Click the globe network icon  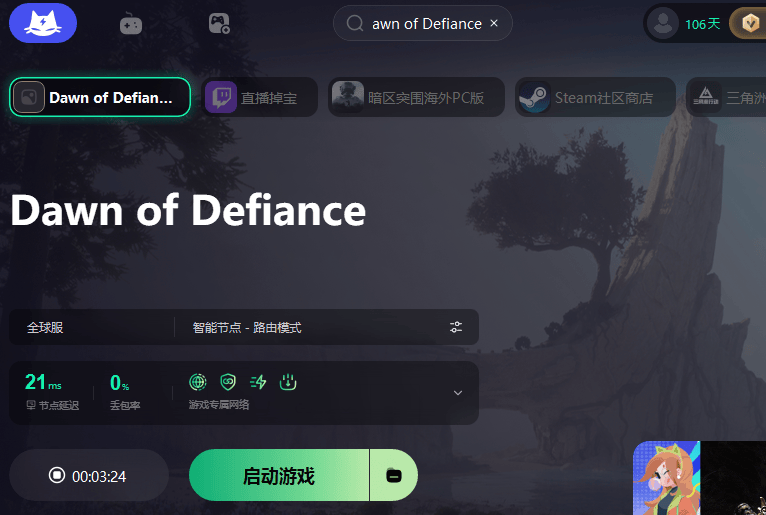198,382
